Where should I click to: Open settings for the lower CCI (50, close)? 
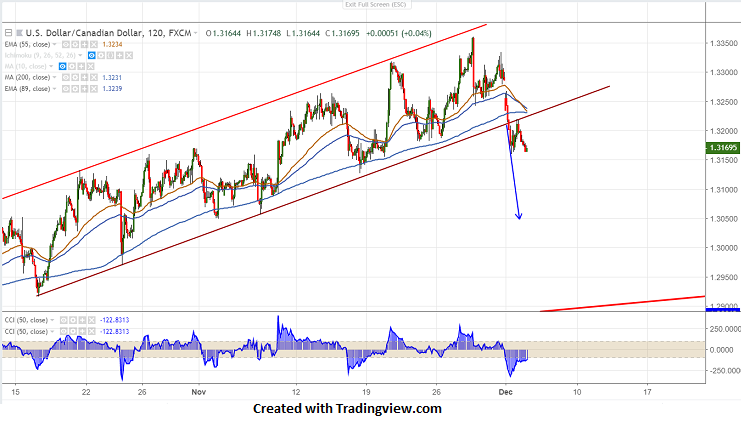[73, 331]
